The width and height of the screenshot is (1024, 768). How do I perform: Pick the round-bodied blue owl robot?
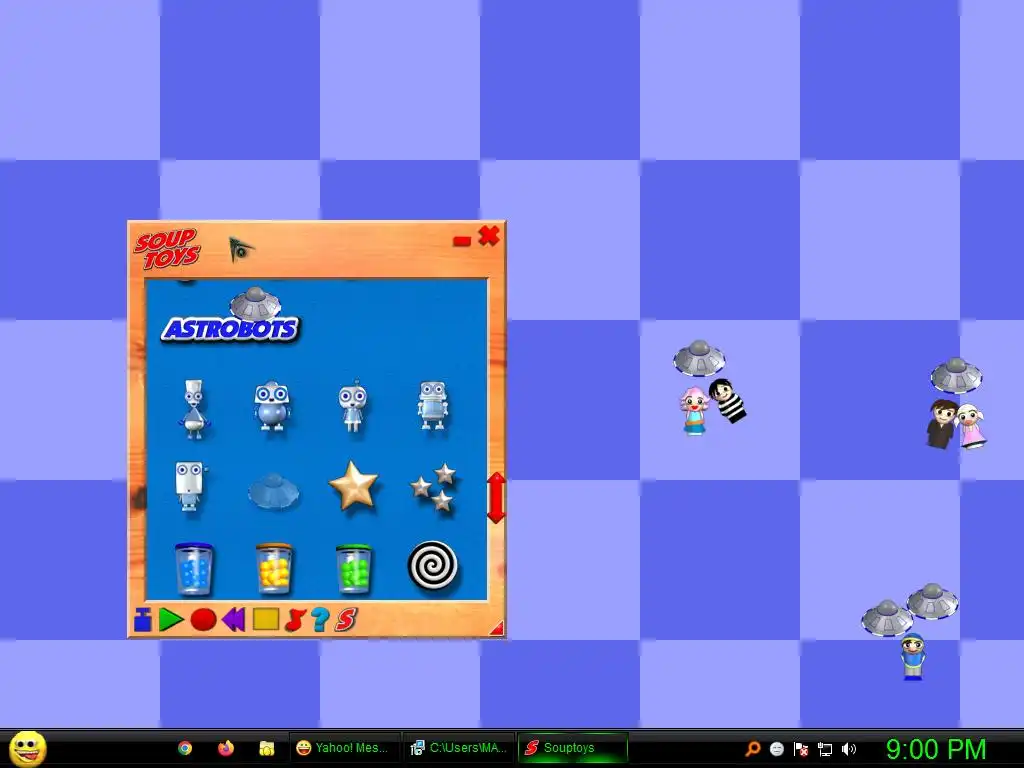pyautogui.click(x=272, y=406)
